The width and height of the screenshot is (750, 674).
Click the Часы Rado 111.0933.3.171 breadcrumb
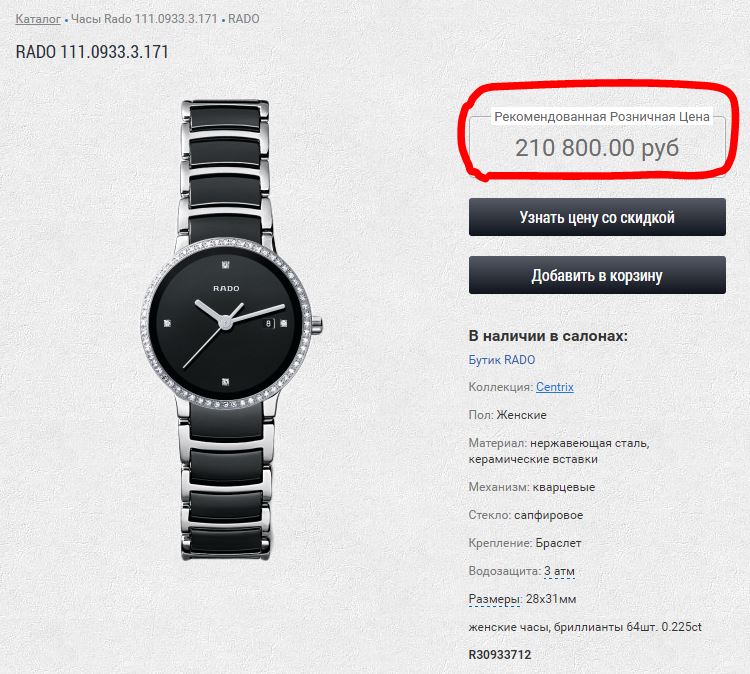[x=144, y=19]
